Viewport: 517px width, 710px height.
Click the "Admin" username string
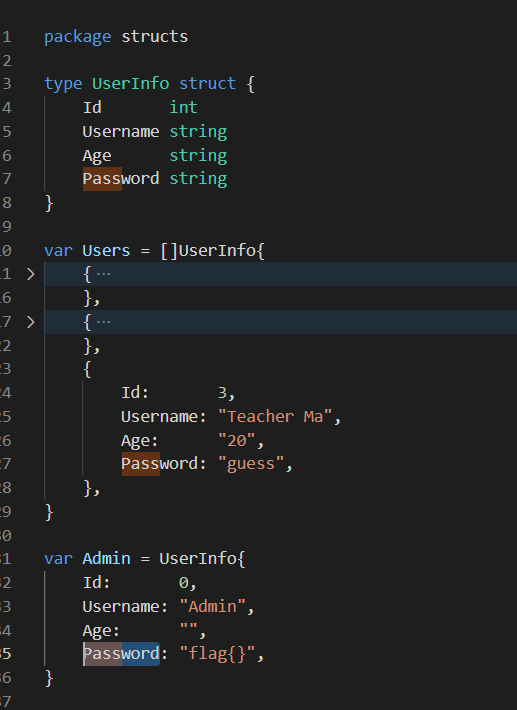212,606
